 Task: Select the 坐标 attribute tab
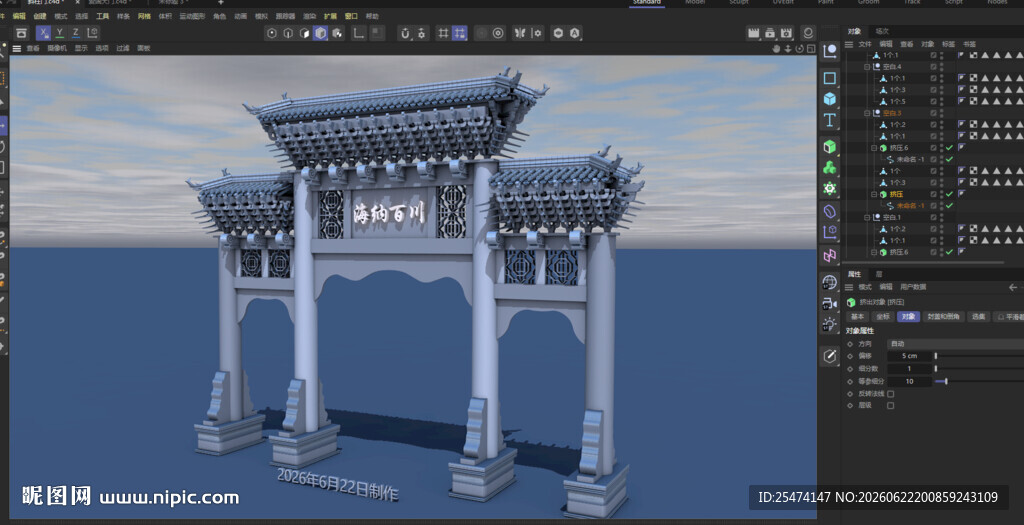click(883, 317)
